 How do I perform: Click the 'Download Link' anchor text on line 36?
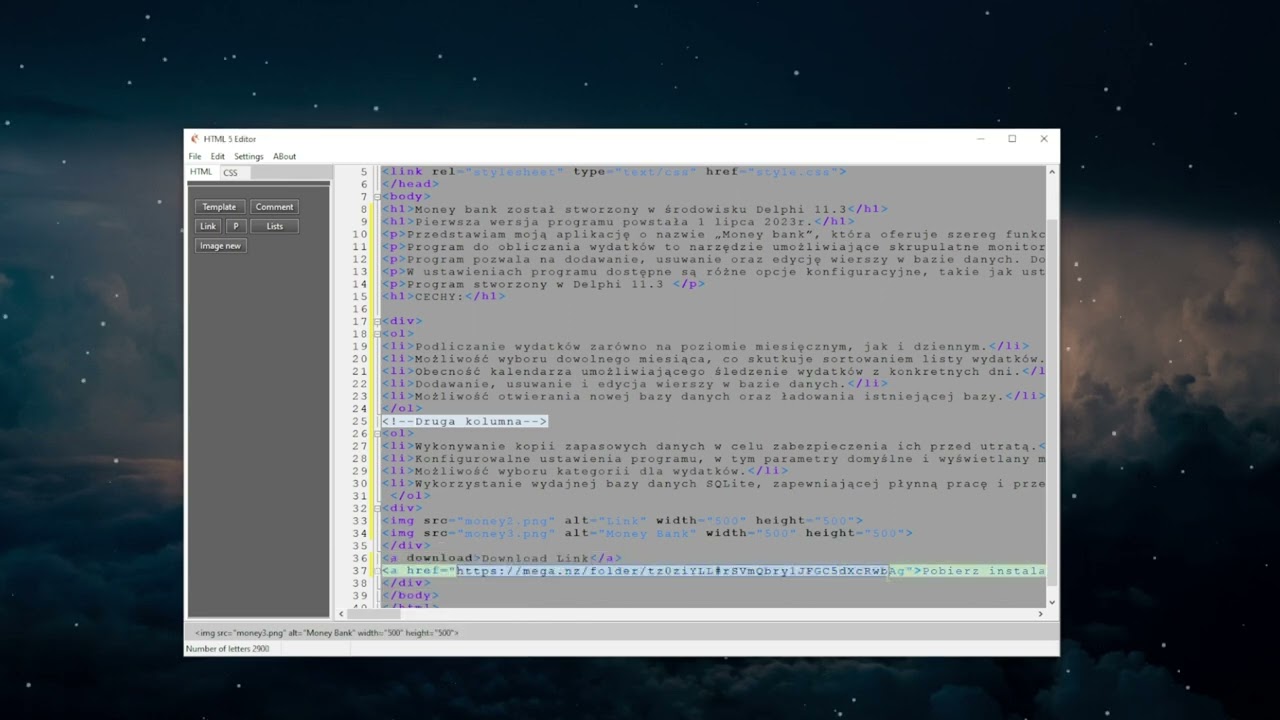tap(535, 559)
